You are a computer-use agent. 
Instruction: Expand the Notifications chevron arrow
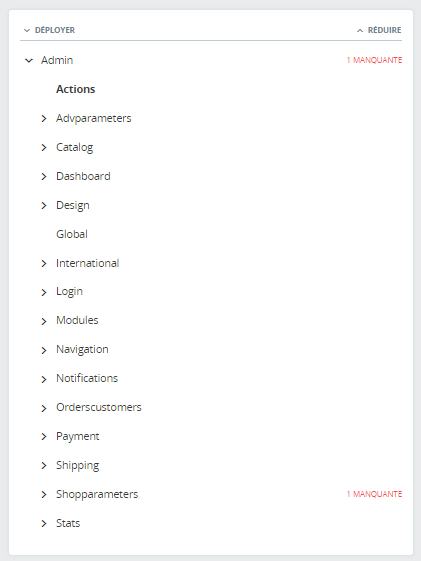(44, 379)
